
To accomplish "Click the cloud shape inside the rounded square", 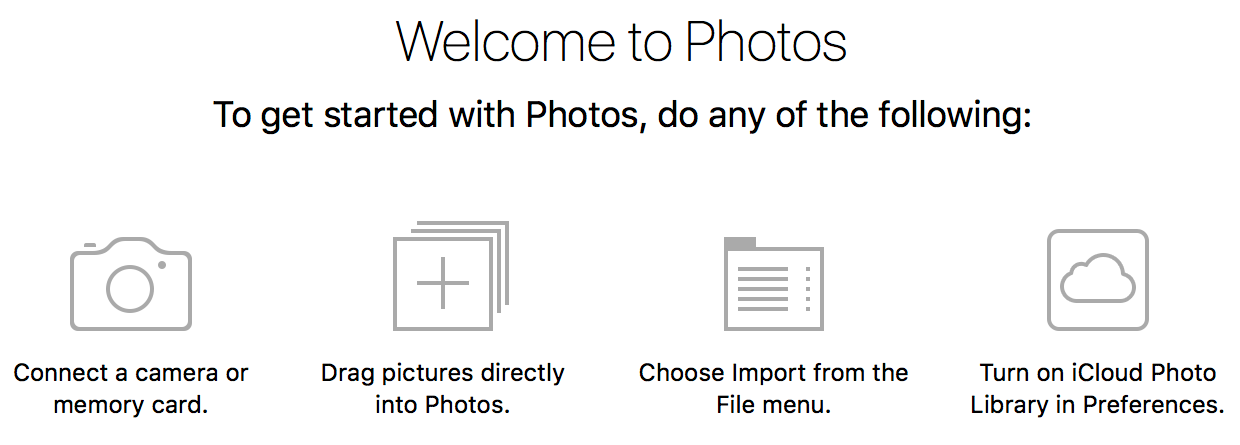I will (1097, 280).
